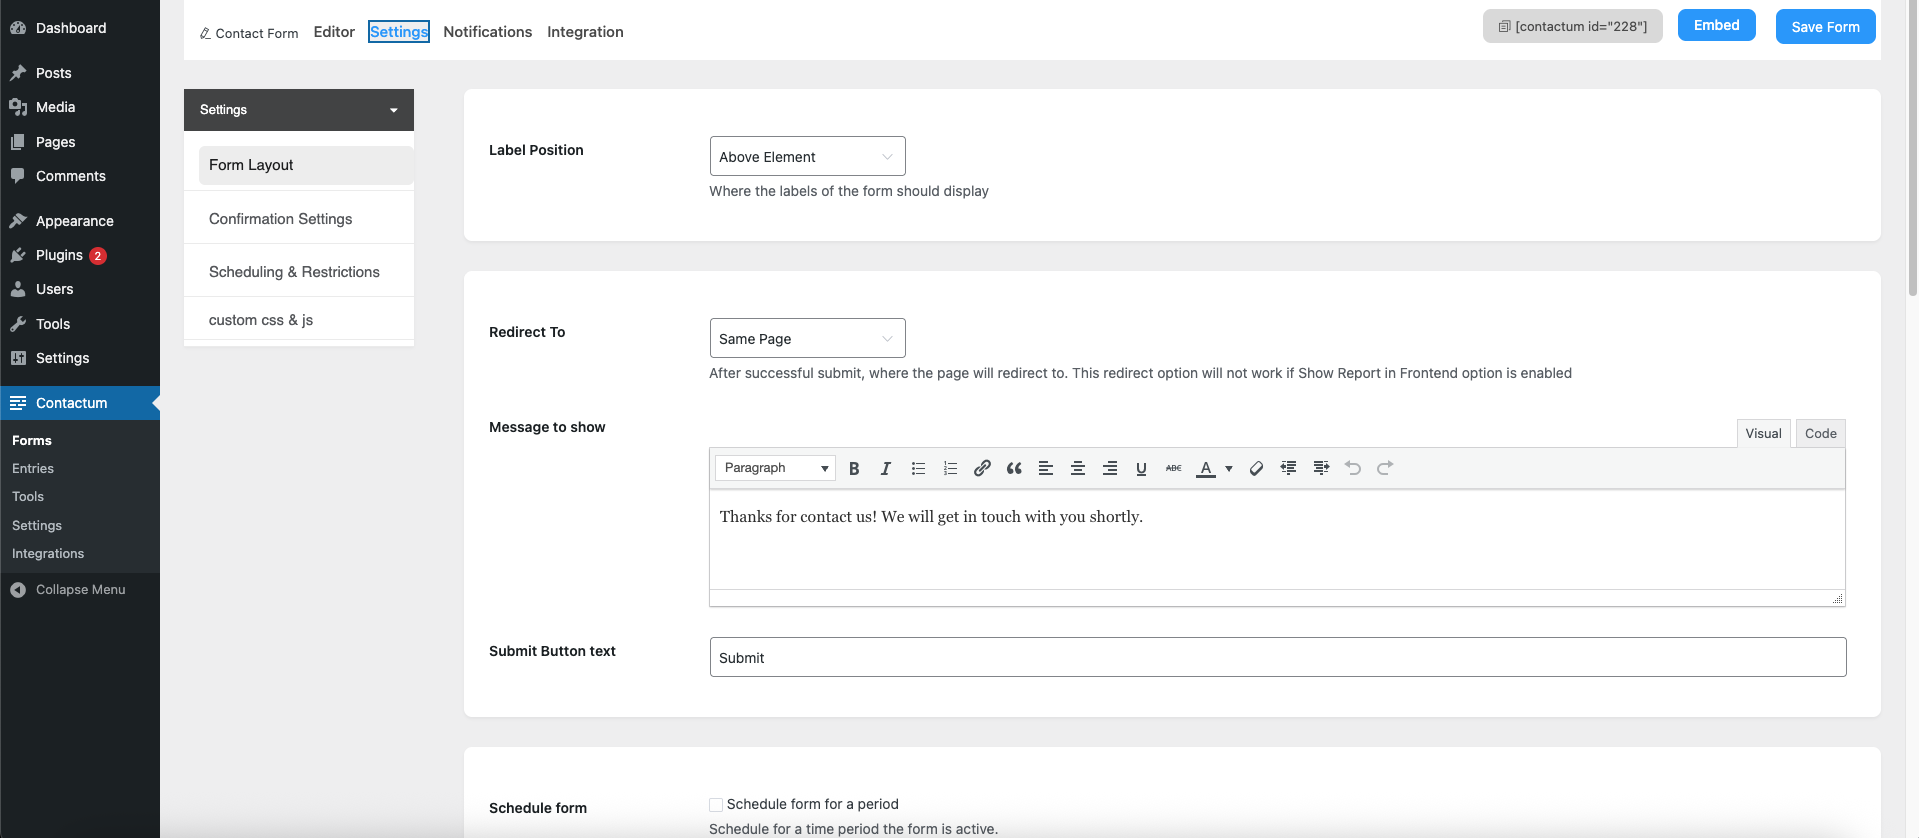Viewport: 1919px width, 838px height.
Task: Open the Paragraph format dropdown
Action: coord(775,468)
